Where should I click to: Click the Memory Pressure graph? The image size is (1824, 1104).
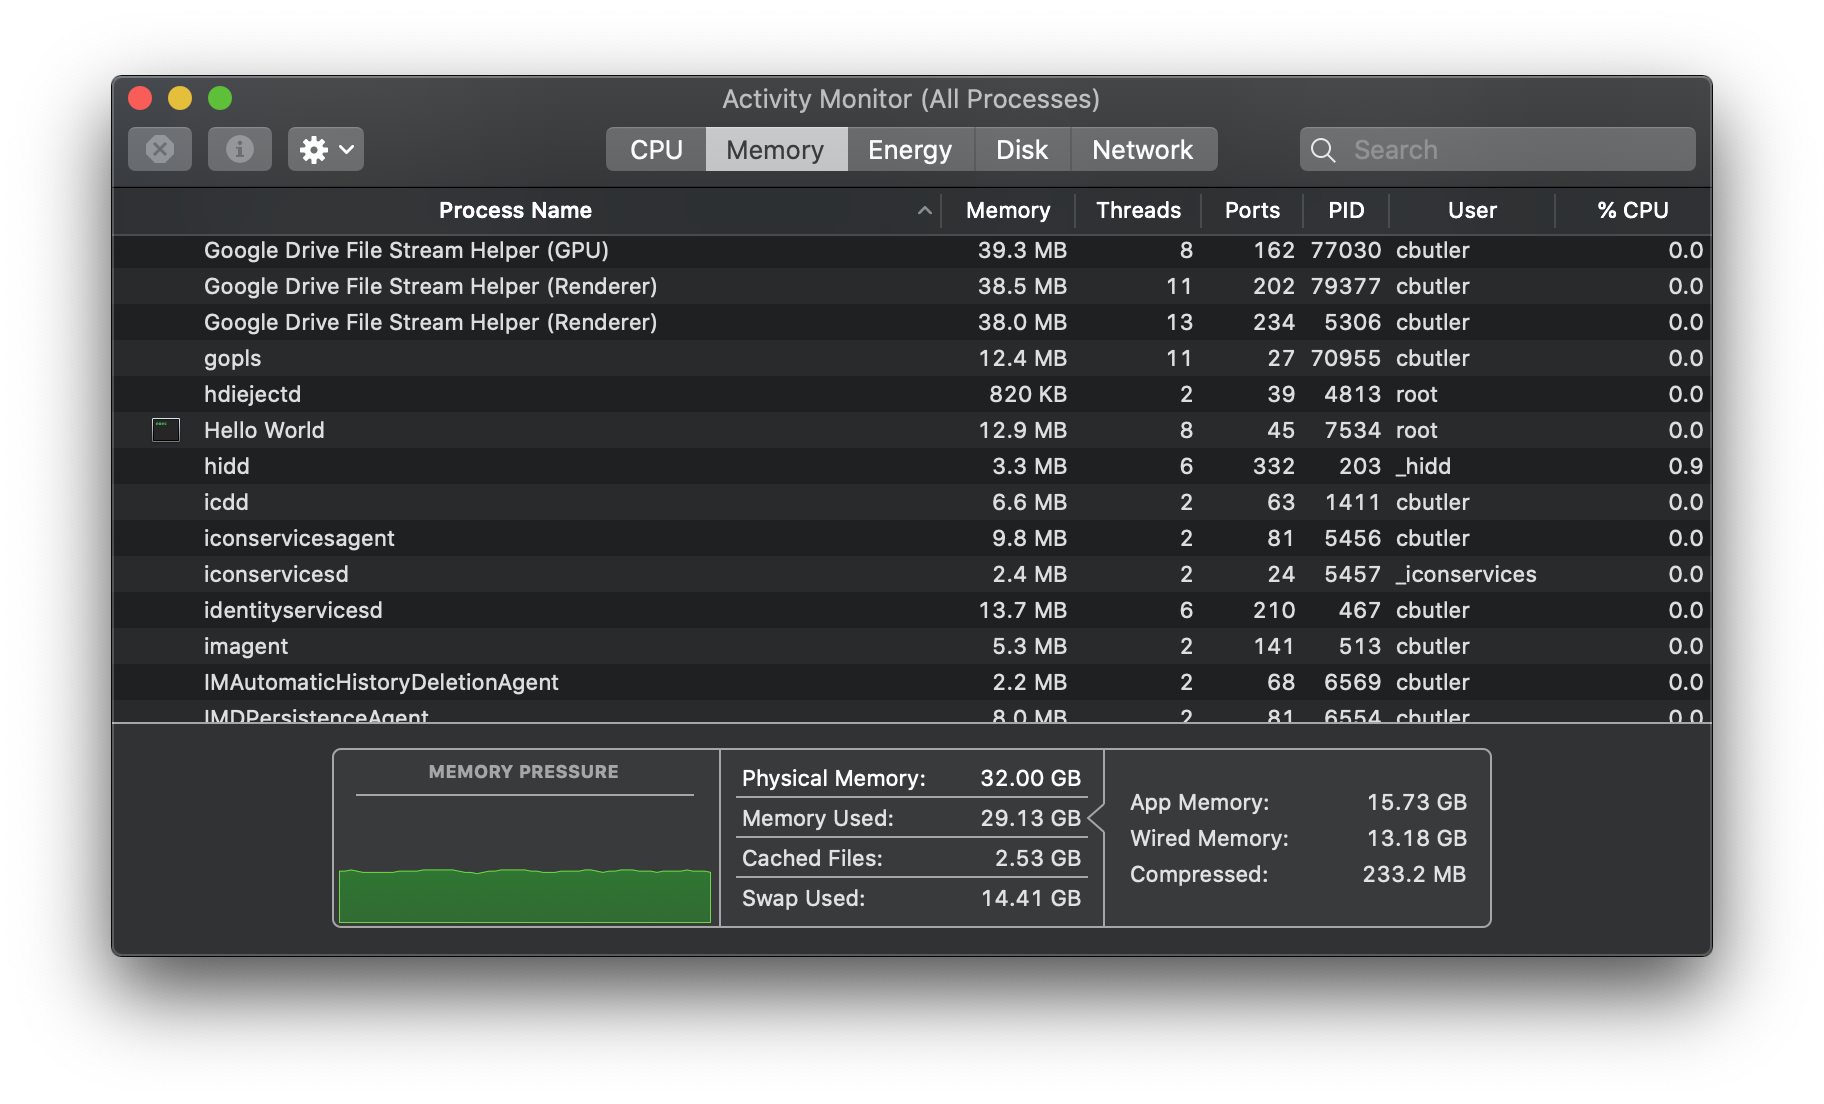coord(525,895)
